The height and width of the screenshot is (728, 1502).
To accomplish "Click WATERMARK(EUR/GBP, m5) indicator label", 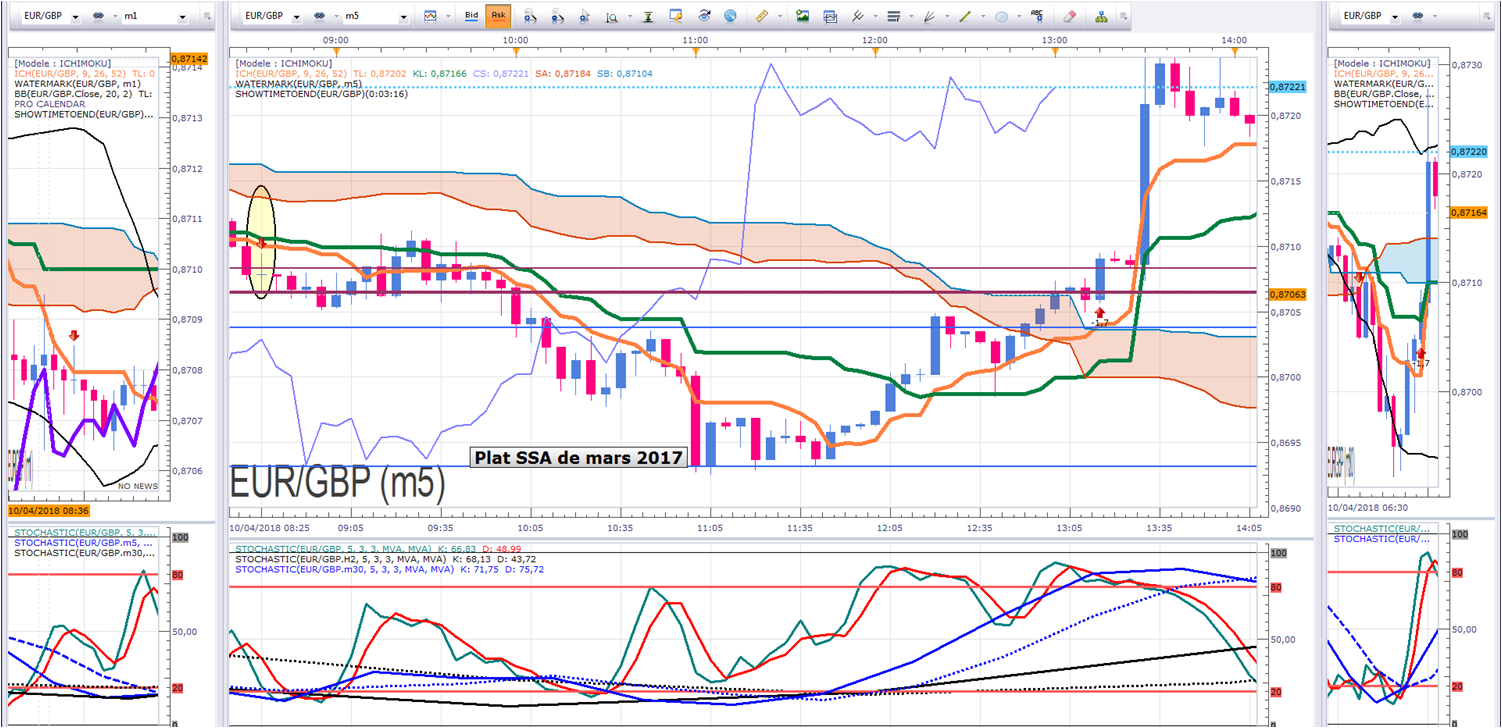I will [x=298, y=83].
